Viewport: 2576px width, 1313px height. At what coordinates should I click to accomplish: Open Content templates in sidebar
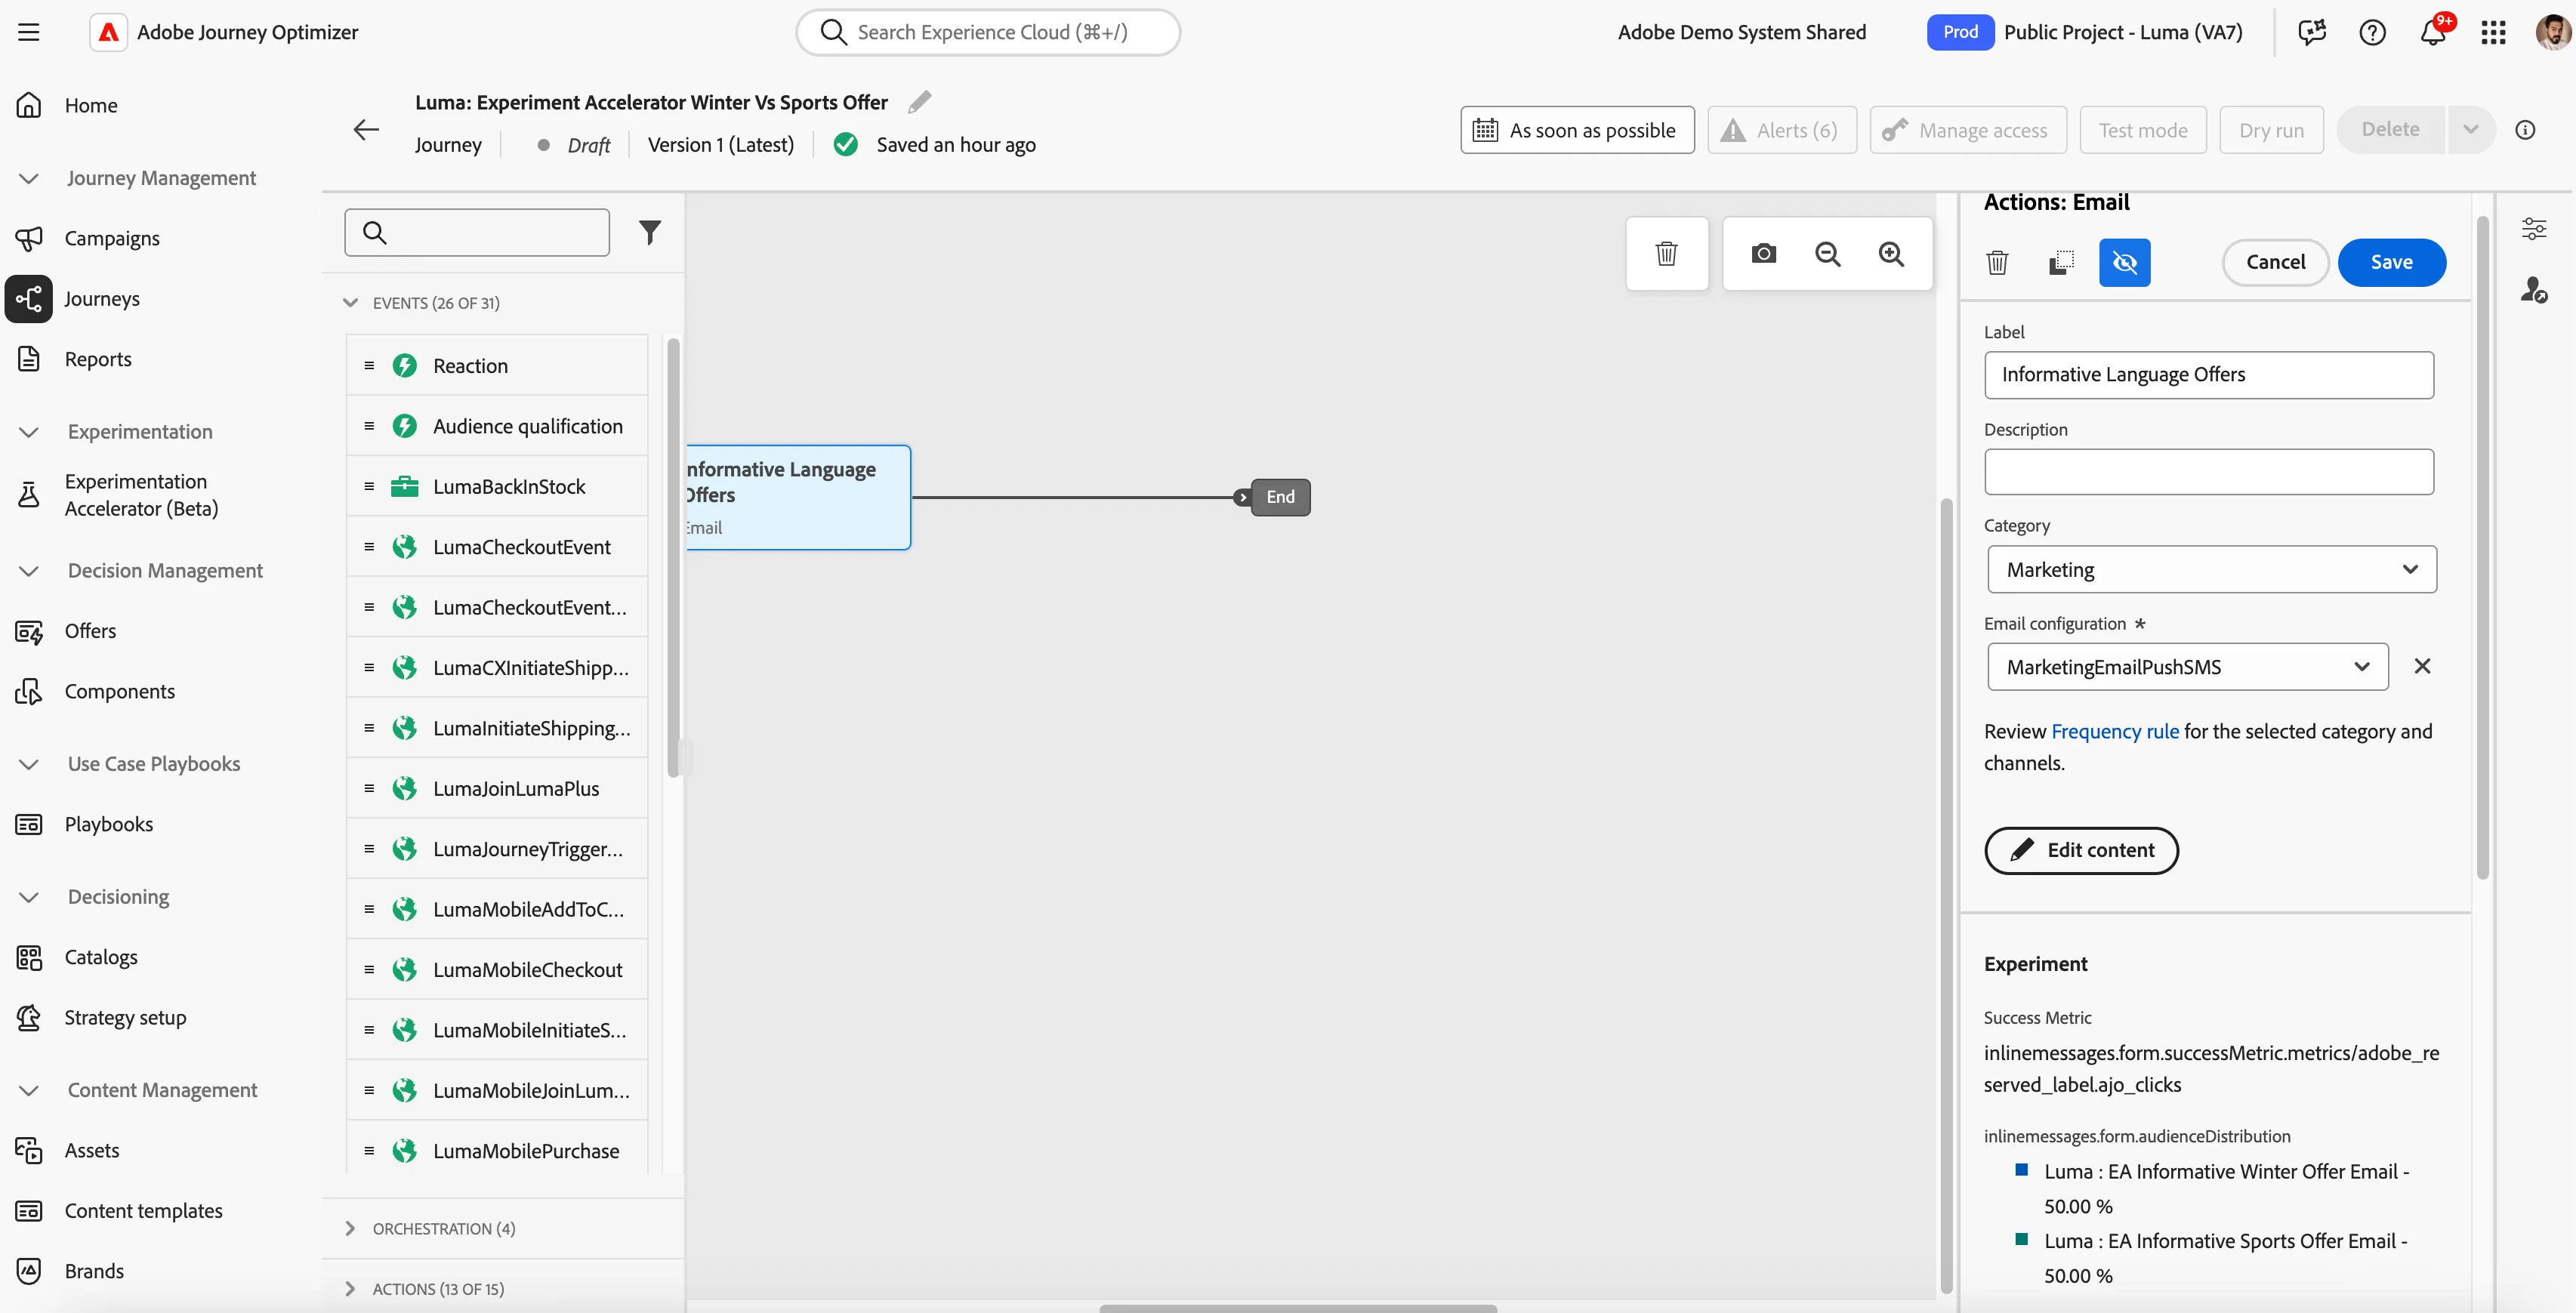point(143,1211)
